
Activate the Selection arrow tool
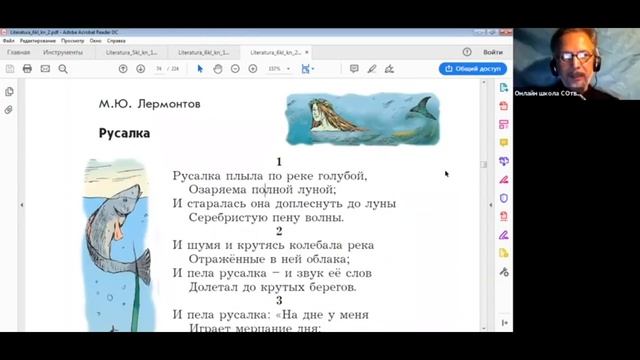click(200, 69)
